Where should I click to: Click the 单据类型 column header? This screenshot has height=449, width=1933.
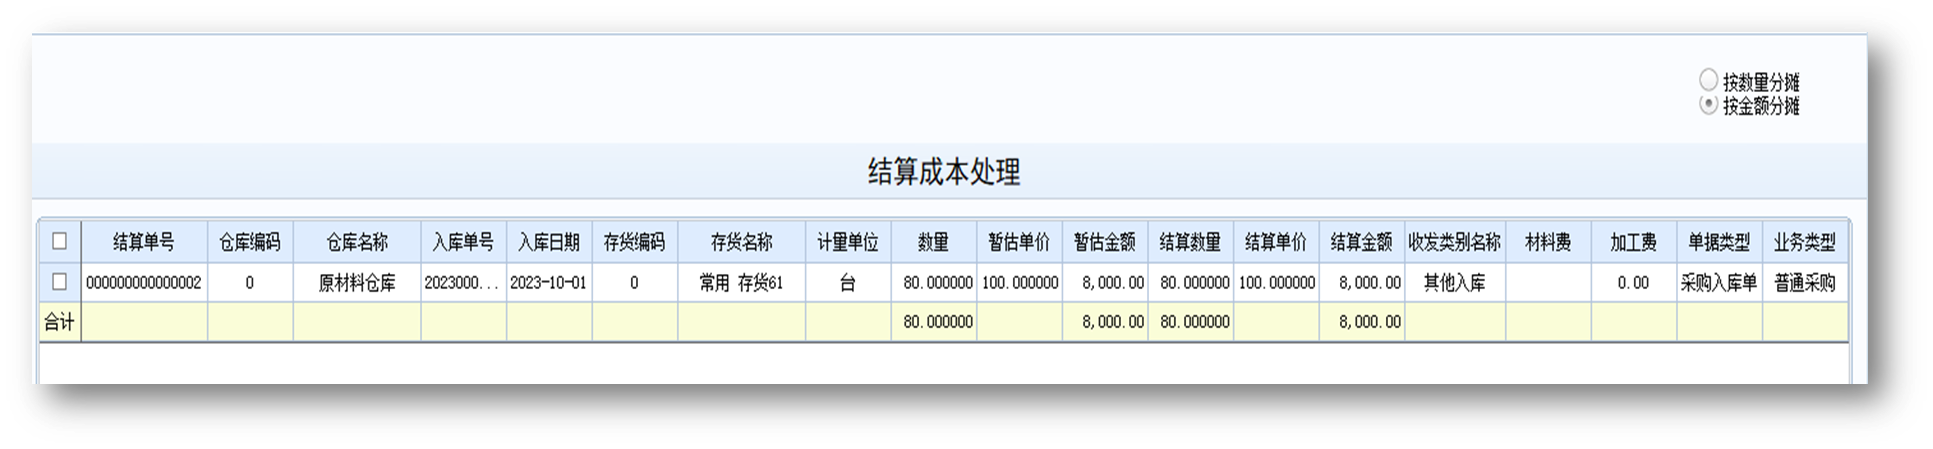(x=1719, y=242)
